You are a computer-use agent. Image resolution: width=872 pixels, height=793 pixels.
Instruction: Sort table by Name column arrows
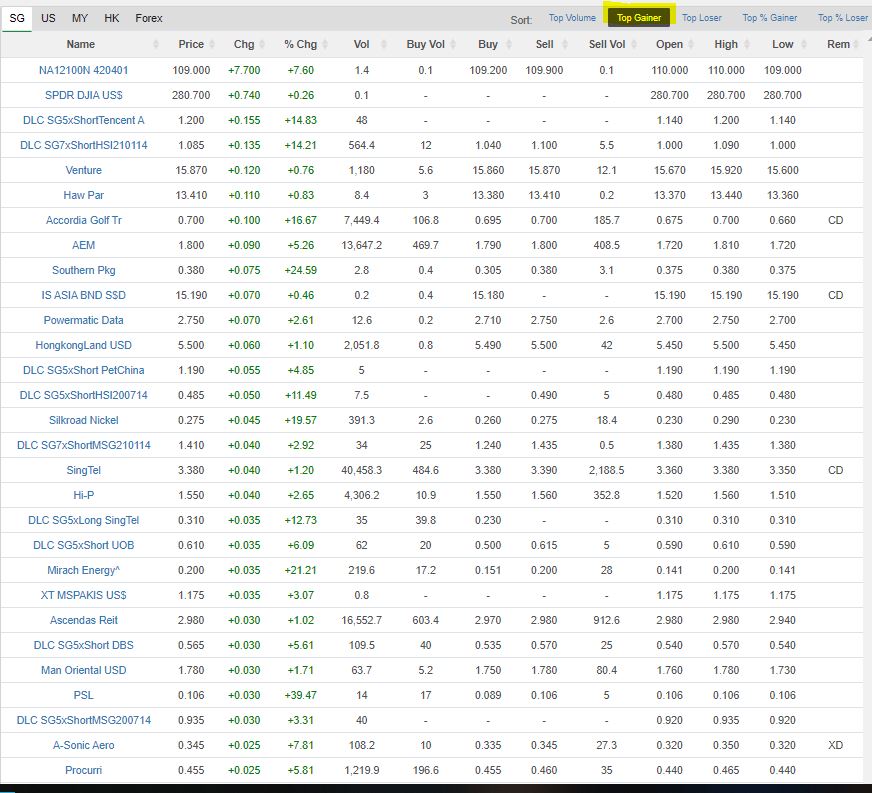click(x=156, y=44)
